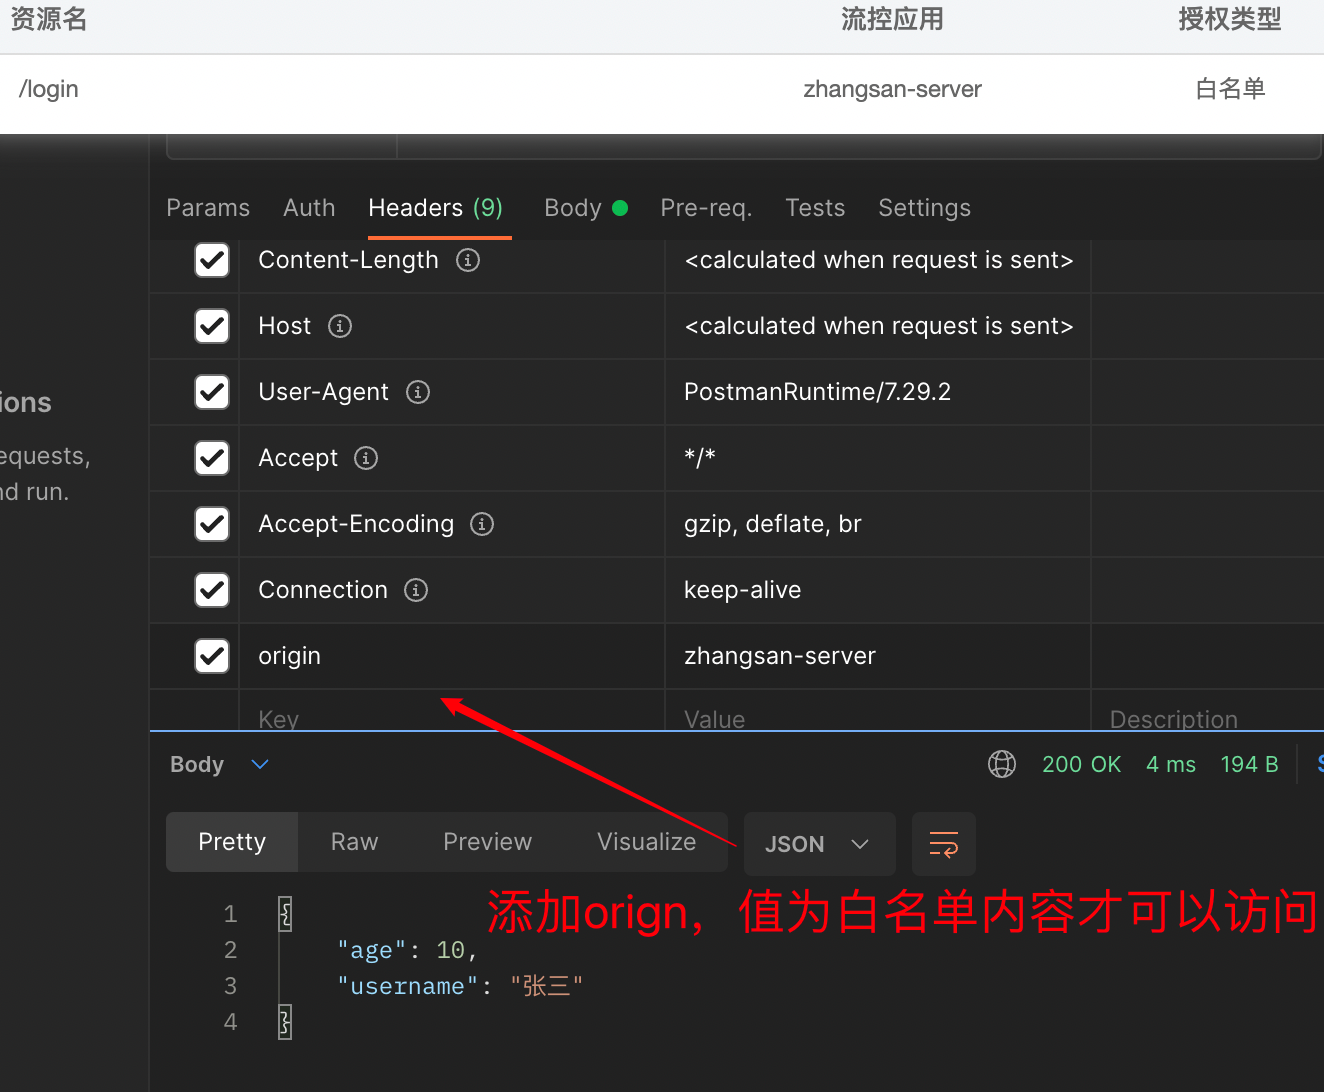Image resolution: width=1324 pixels, height=1092 pixels.
Task: Select the Raw response view
Action: pyautogui.click(x=354, y=842)
